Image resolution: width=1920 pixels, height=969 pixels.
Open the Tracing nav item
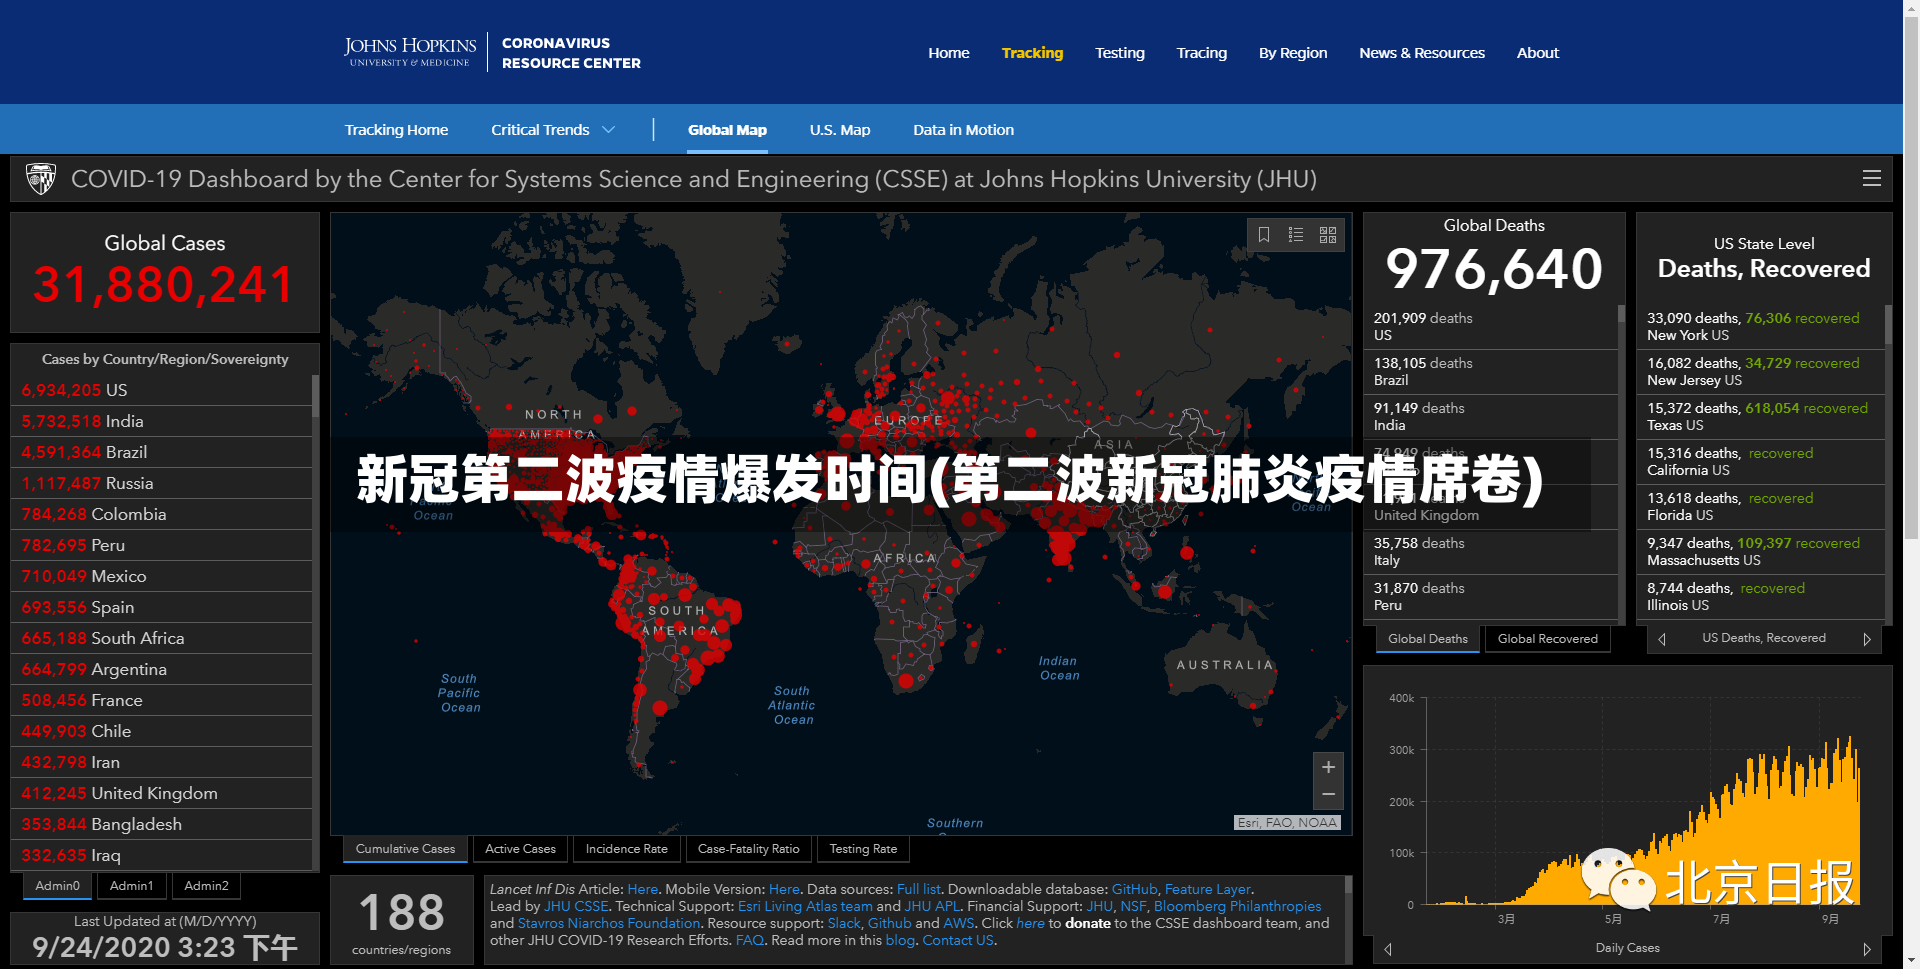click(1201, 53)
